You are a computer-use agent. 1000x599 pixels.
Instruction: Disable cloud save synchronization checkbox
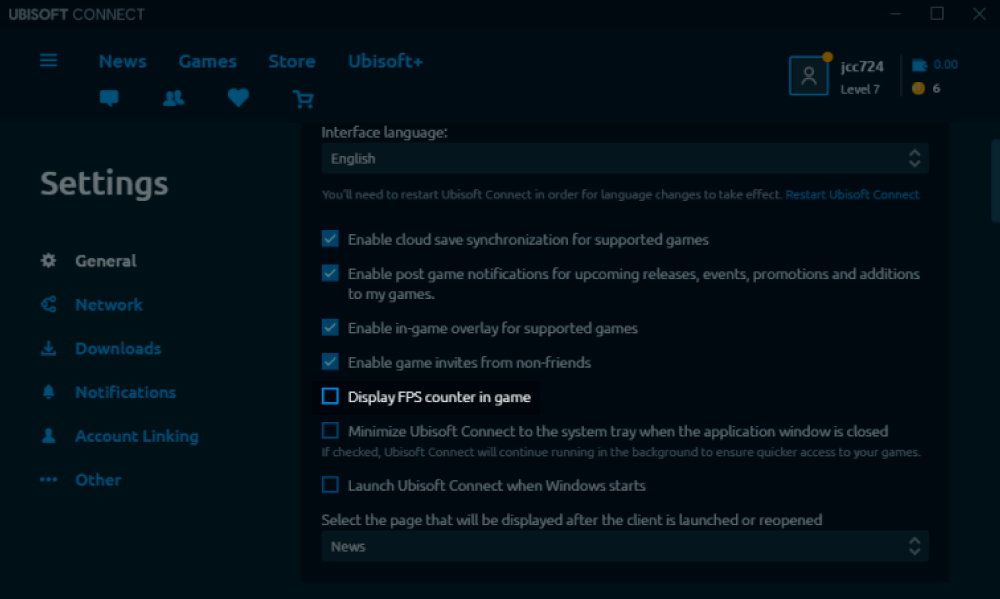(330, 239)
